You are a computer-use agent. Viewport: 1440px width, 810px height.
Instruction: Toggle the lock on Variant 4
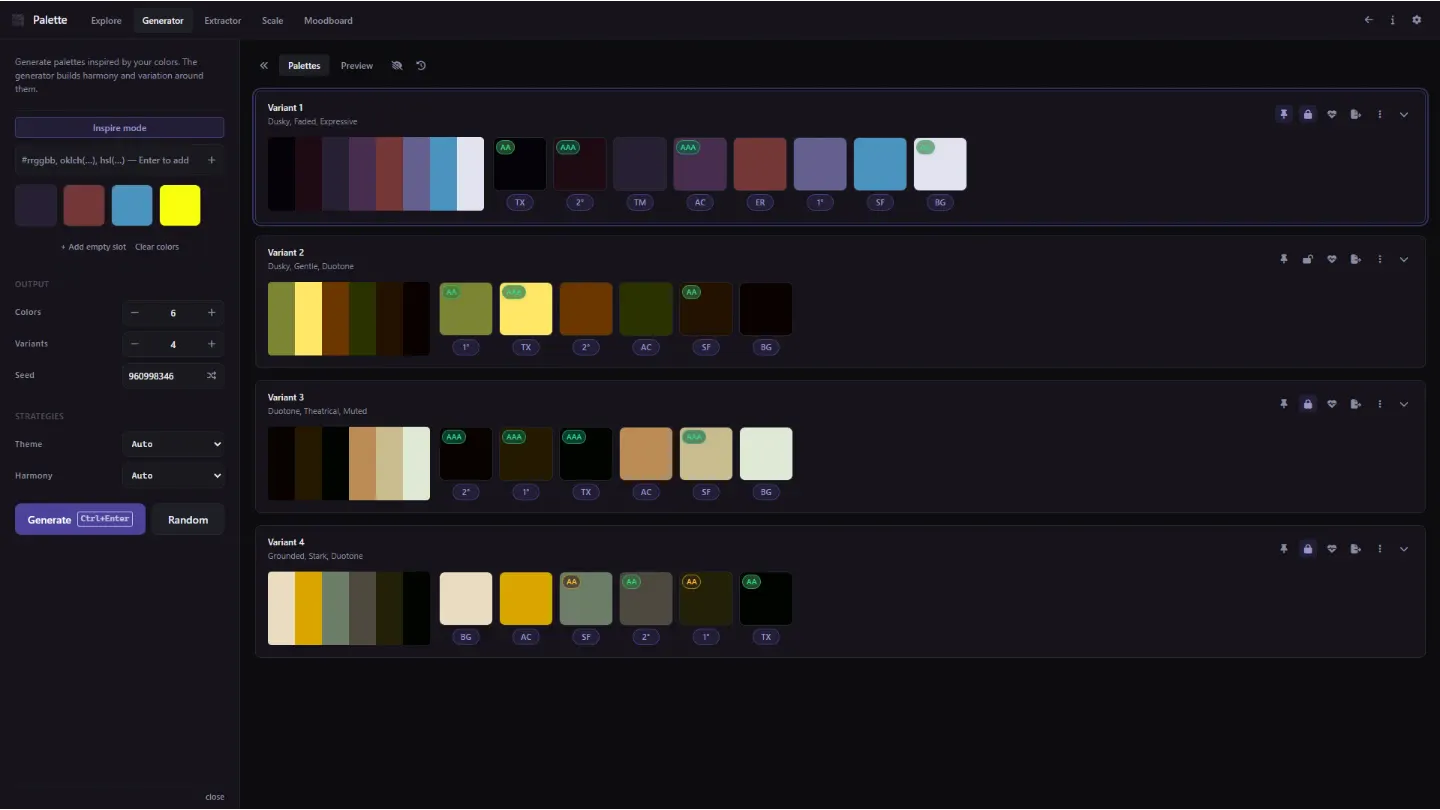pos(1307,549)
